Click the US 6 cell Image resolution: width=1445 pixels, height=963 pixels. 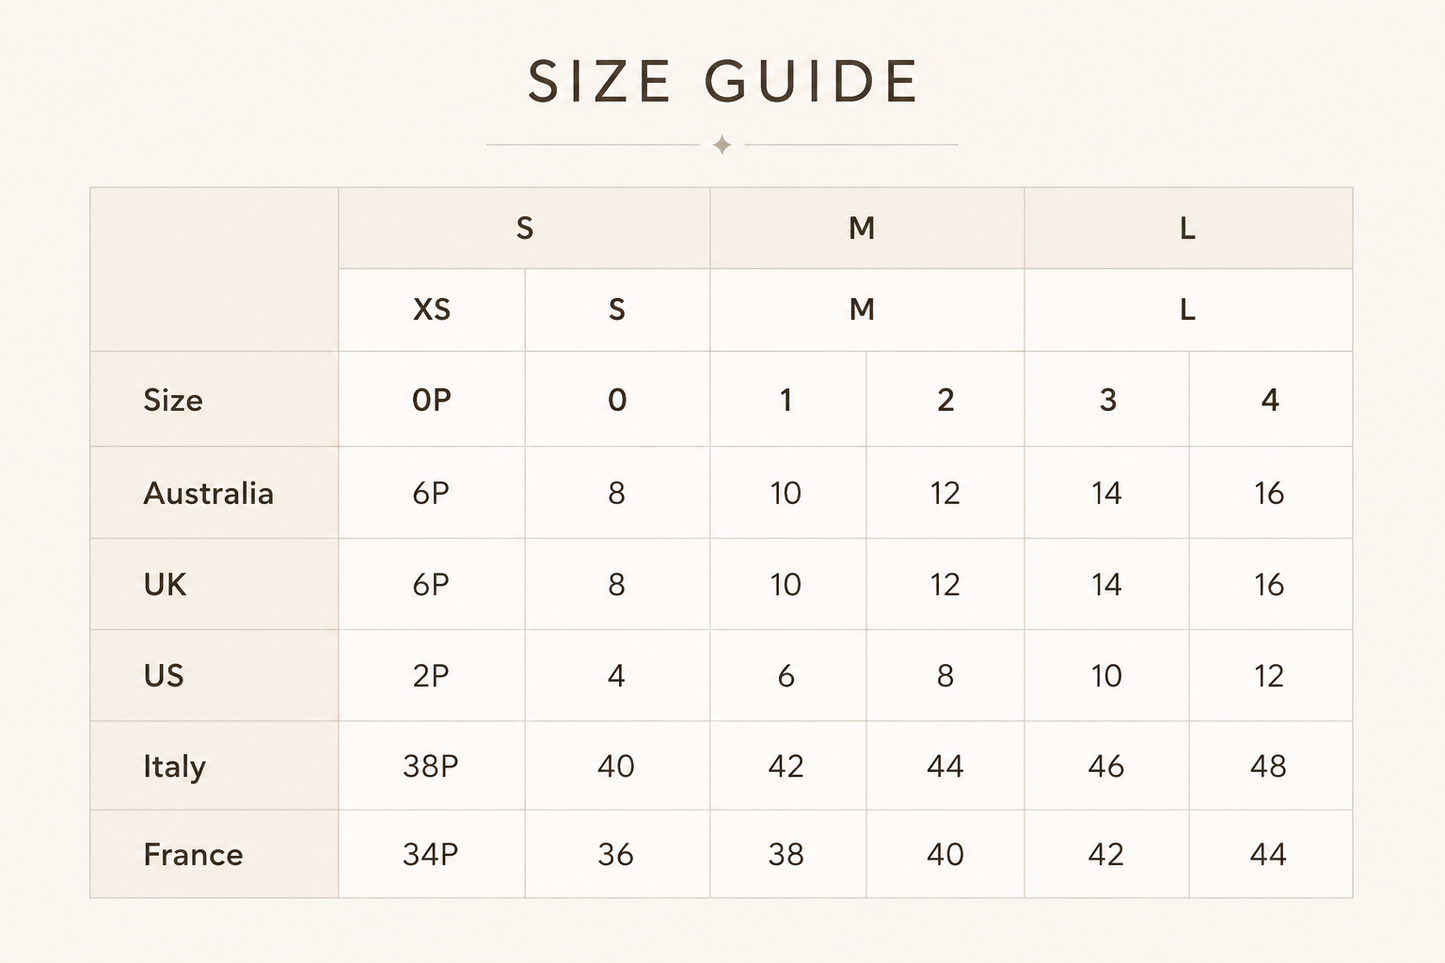point(787,676)
